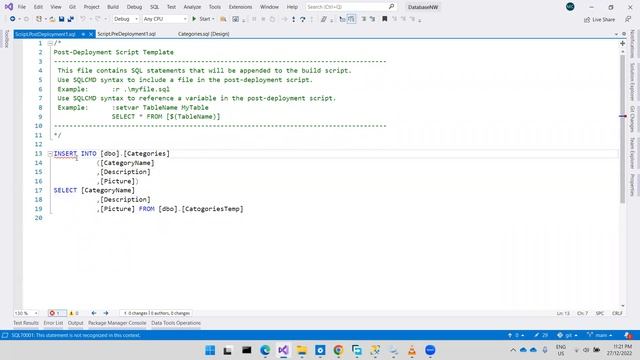Click the notifications bell in status bar
Viewport: 640px width, 360px height.
click(628, 335)
